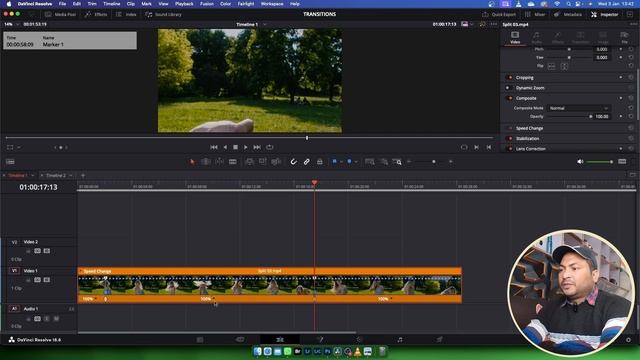Screen dimensions: 640x360
Task: Click Play Reverse button
Action: click(225, 147)
